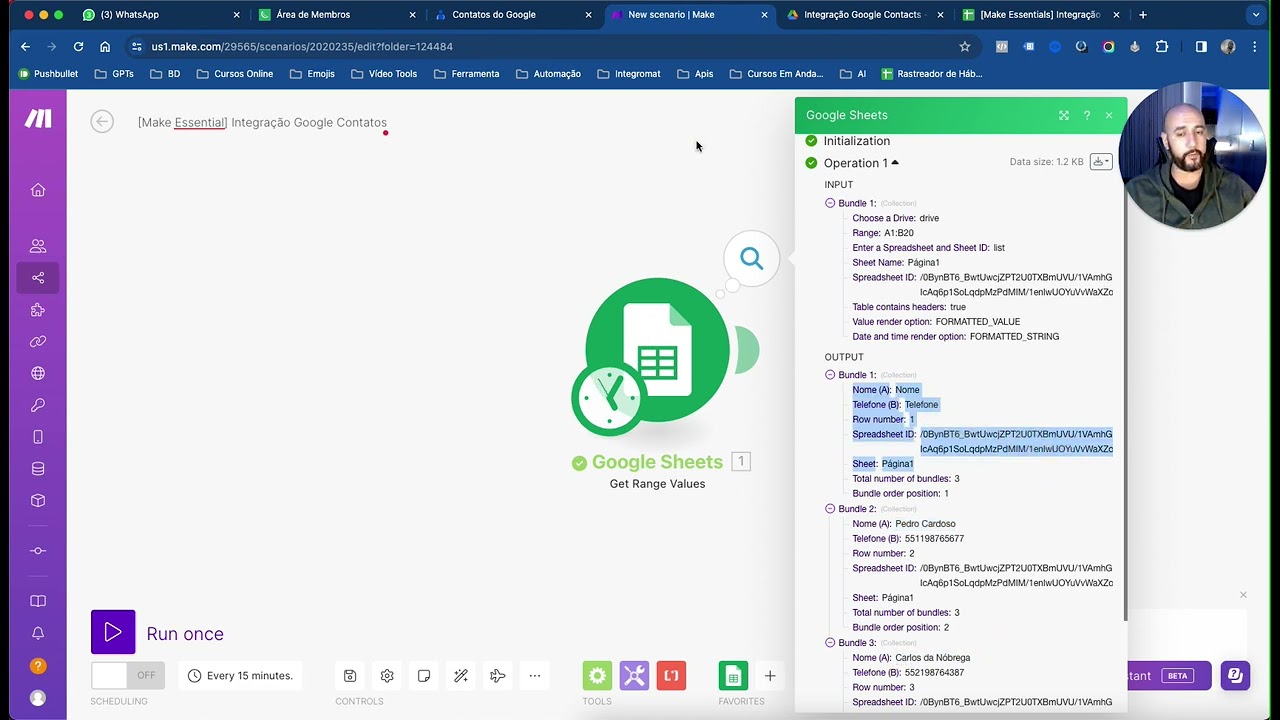Click clock trigger icon on module
This screenshot has height=720, width=1280.
pyautogui.click(x=609, y=397)
